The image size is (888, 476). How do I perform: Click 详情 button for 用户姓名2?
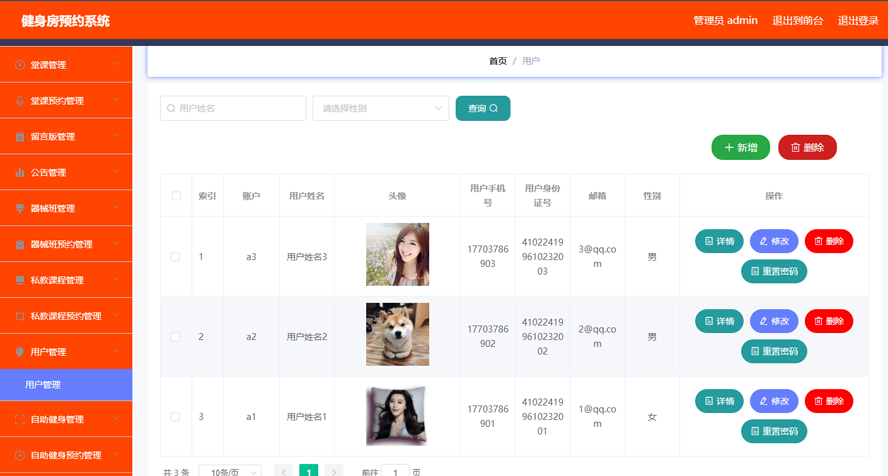(719, 321)
